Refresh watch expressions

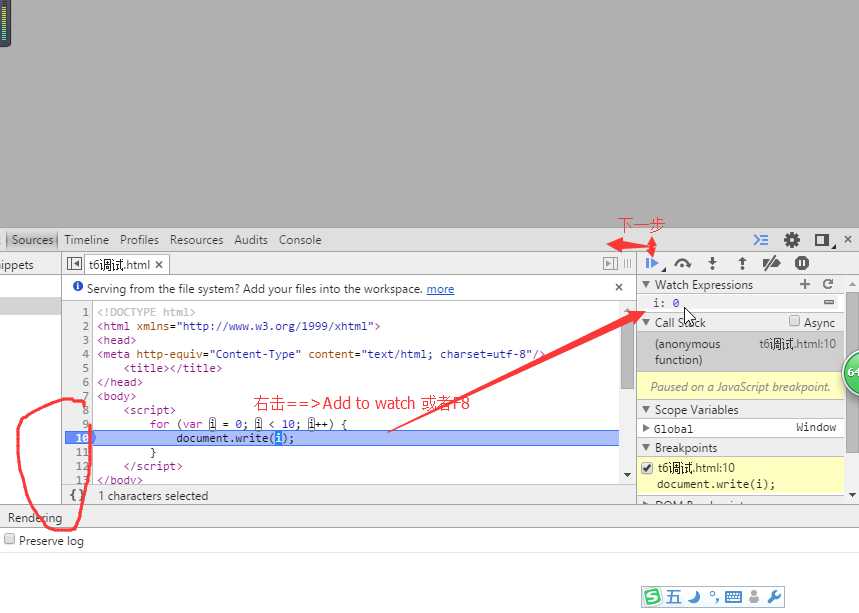tap(828, 284)
